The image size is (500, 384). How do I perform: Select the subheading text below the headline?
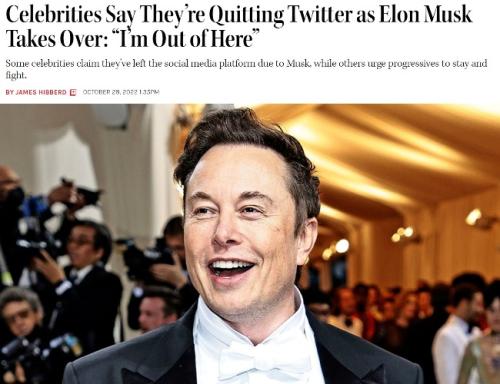pyautogui.click(x=246, y=69)
